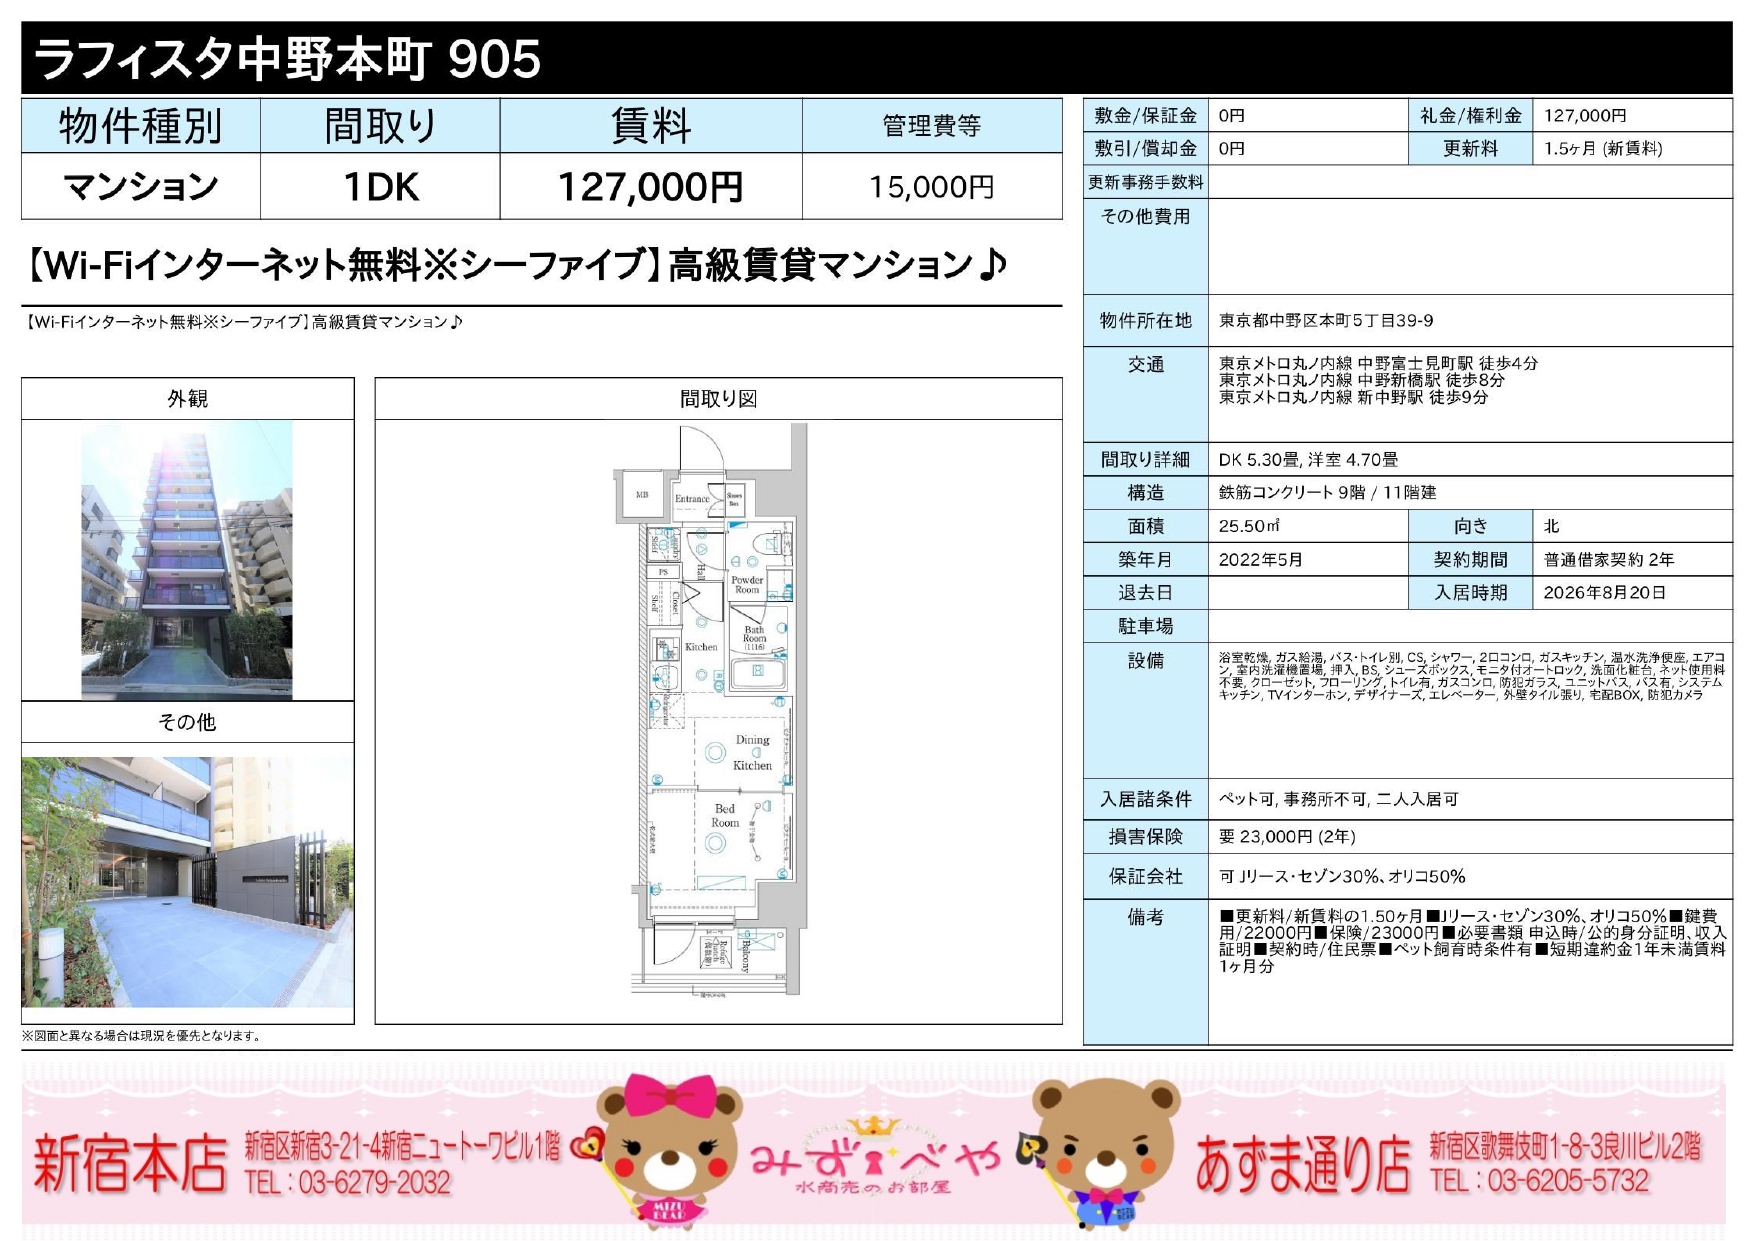Click the 管理費等 15,000円 cell
Viewport: 1754px width, 1241px height.
click(931, 187)
